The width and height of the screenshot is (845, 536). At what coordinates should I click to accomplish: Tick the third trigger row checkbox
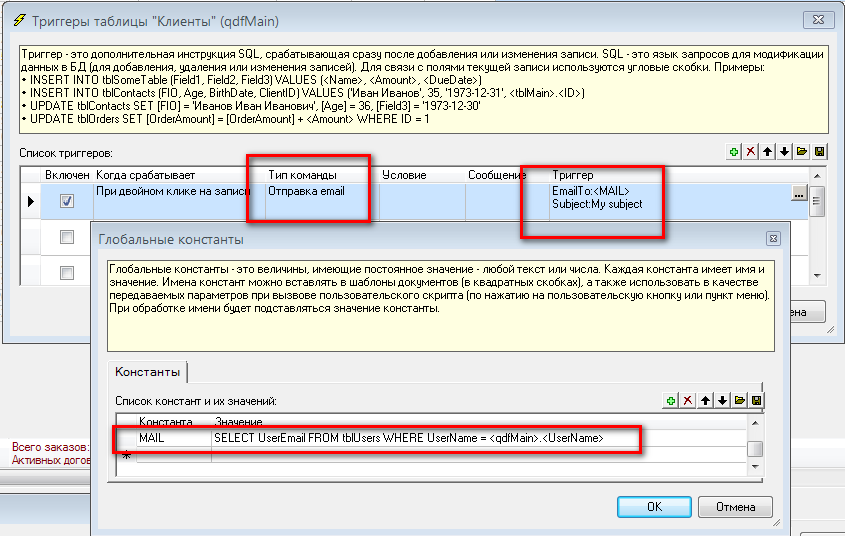[x=67, y=272]
